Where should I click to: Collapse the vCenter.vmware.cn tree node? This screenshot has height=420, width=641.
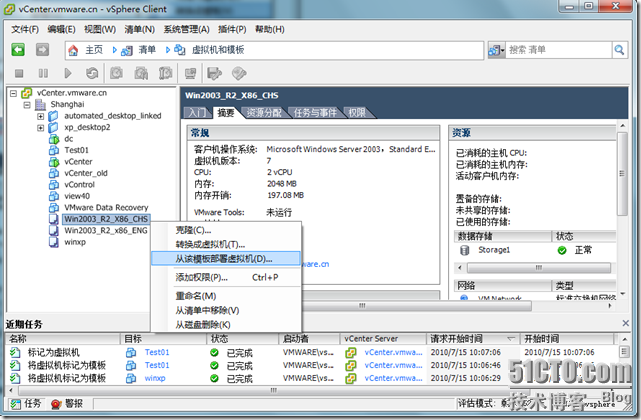point(13,93)
